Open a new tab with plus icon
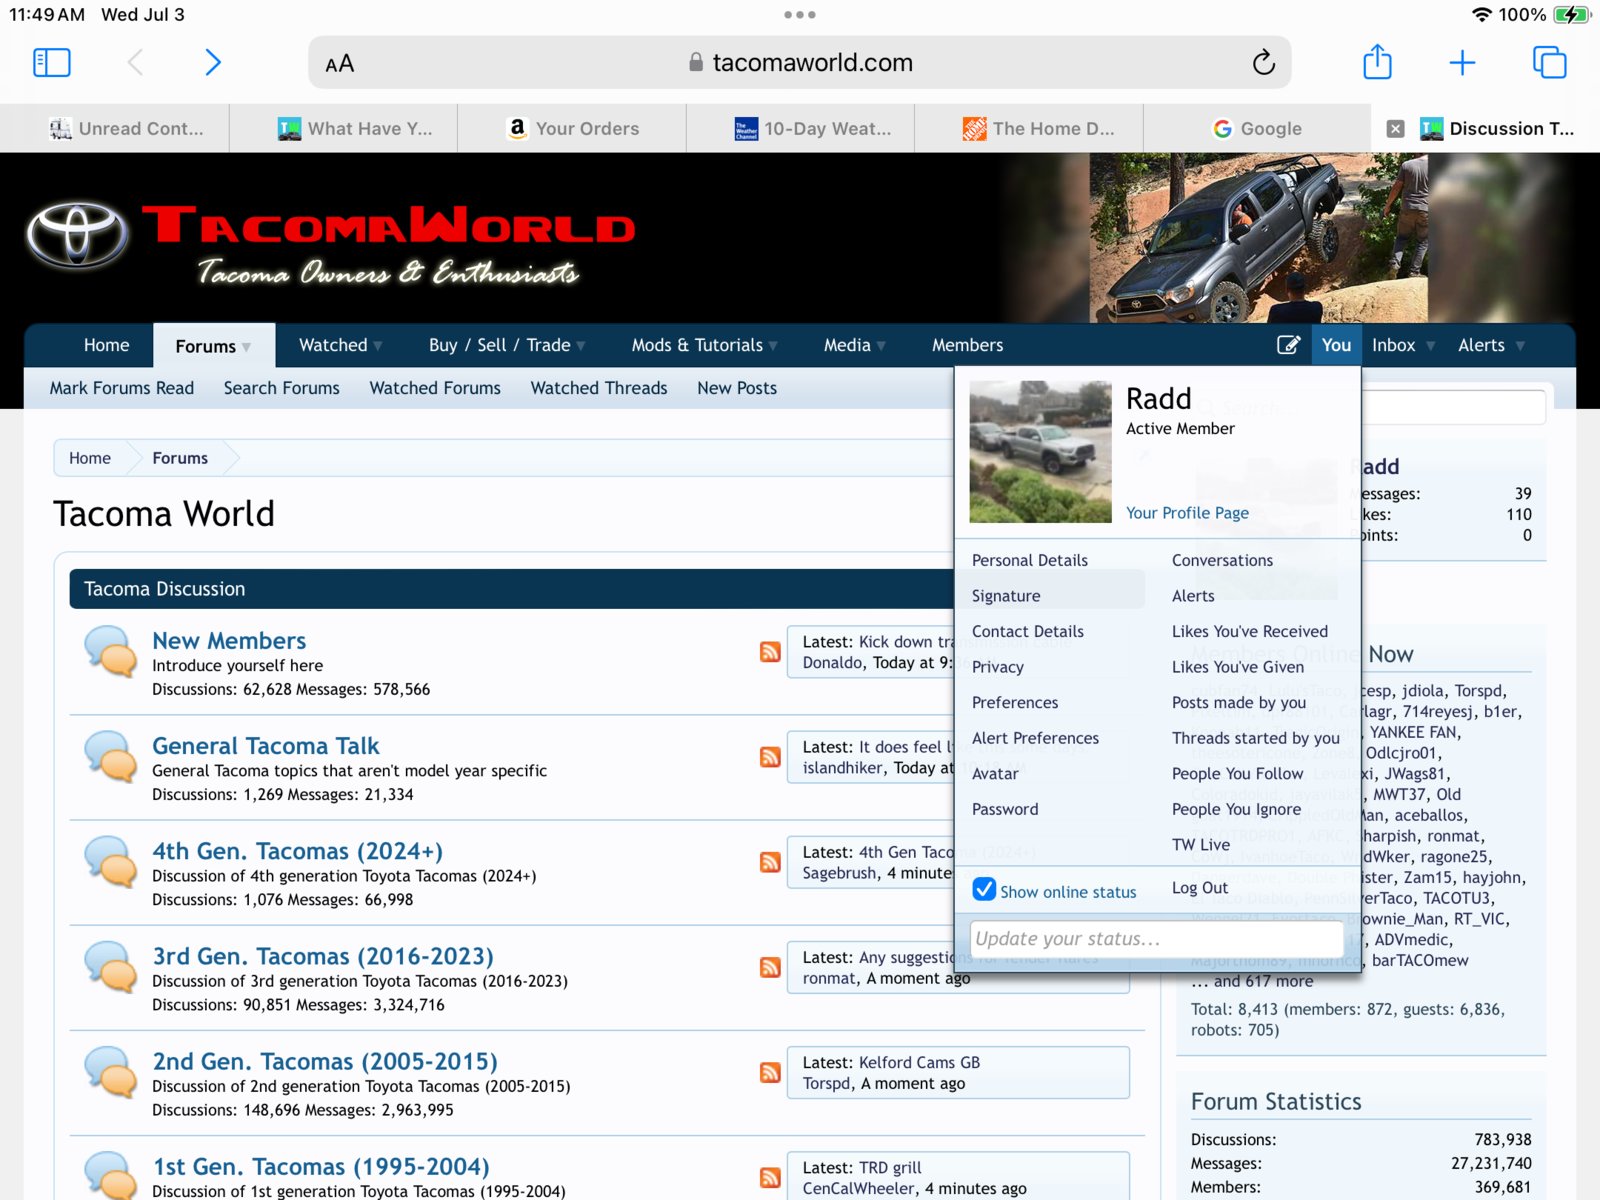1600x1200 pixels. 1462,63
